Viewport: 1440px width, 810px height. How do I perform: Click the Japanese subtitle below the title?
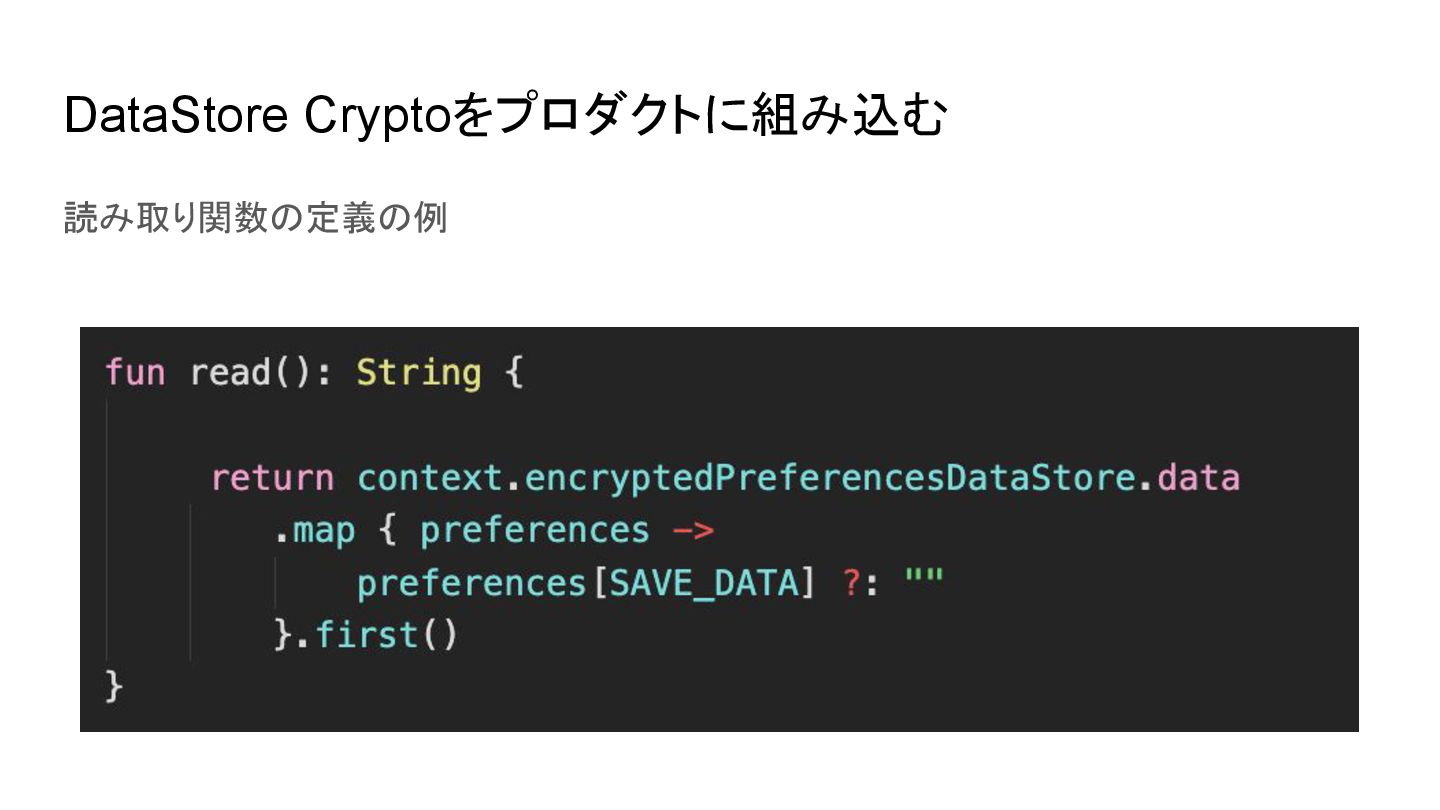click(x=255, y=217)
